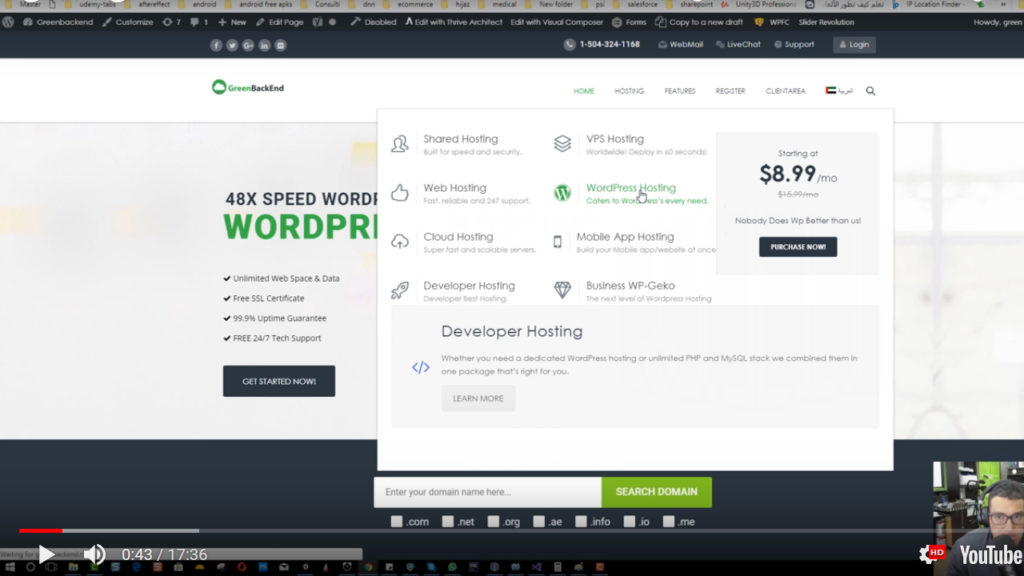Click in the domain name input field
Viewport: 1024px width, 576px height.
(x=487, y=492)
